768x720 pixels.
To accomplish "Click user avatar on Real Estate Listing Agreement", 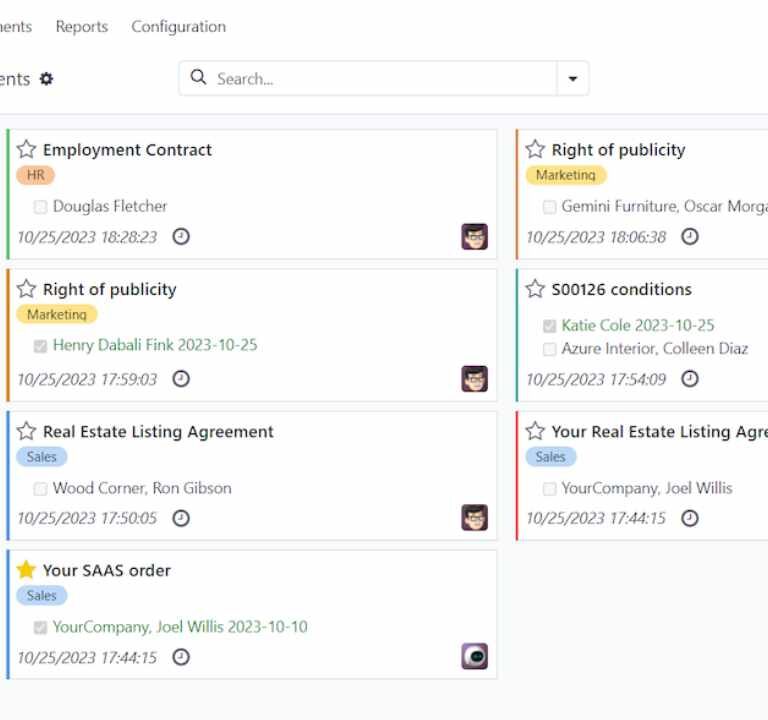I will 474,518.
